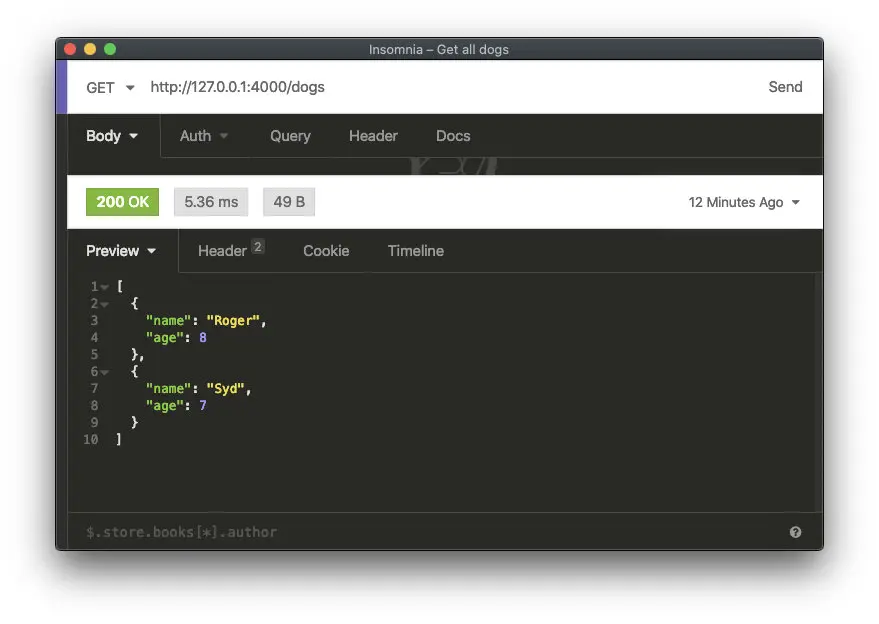Switch to the request Header tab

tap(373, 136)
